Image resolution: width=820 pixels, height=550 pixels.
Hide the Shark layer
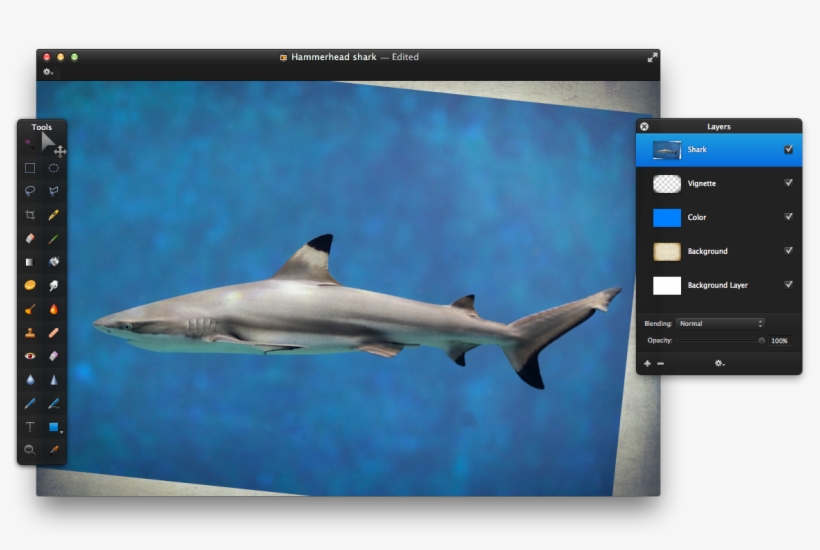click(x=788, y=149)
